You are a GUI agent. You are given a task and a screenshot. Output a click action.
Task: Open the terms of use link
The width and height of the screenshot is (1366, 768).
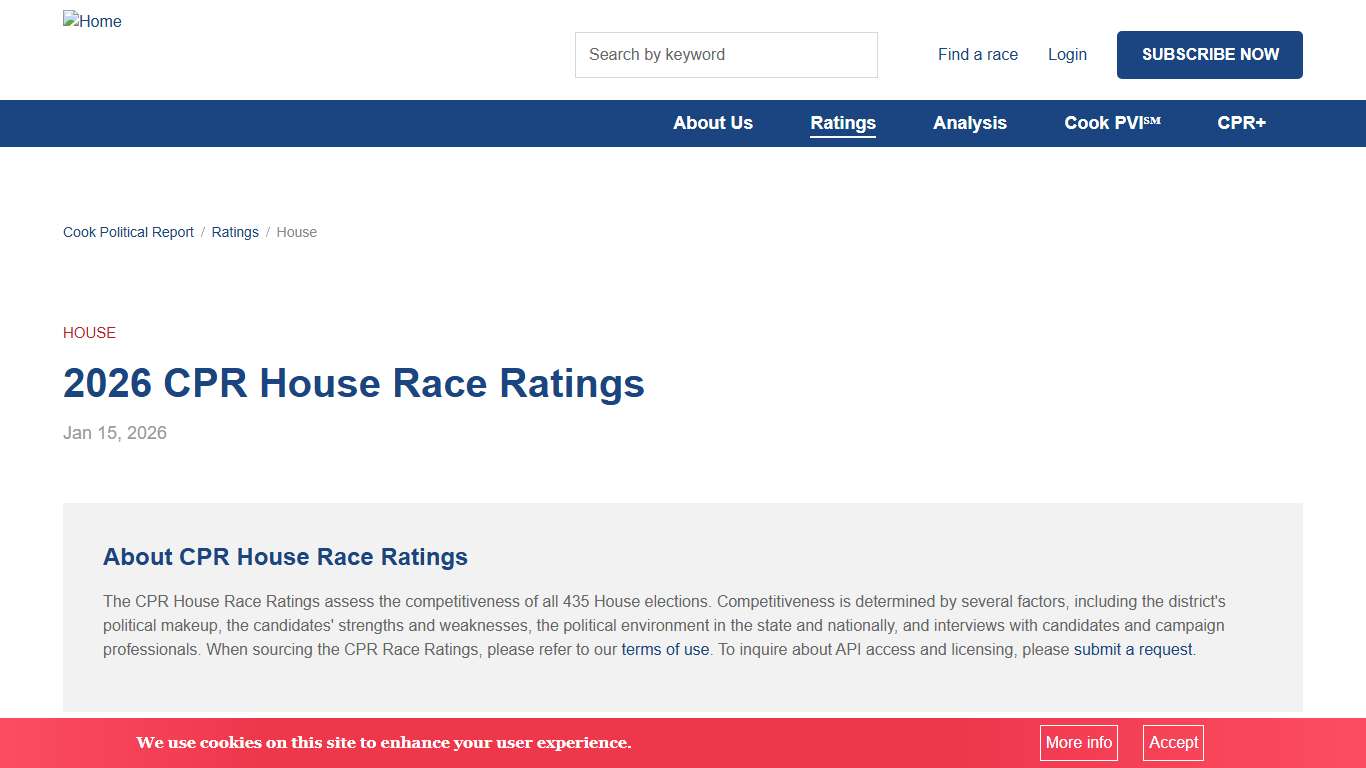[x=665, y=649]
